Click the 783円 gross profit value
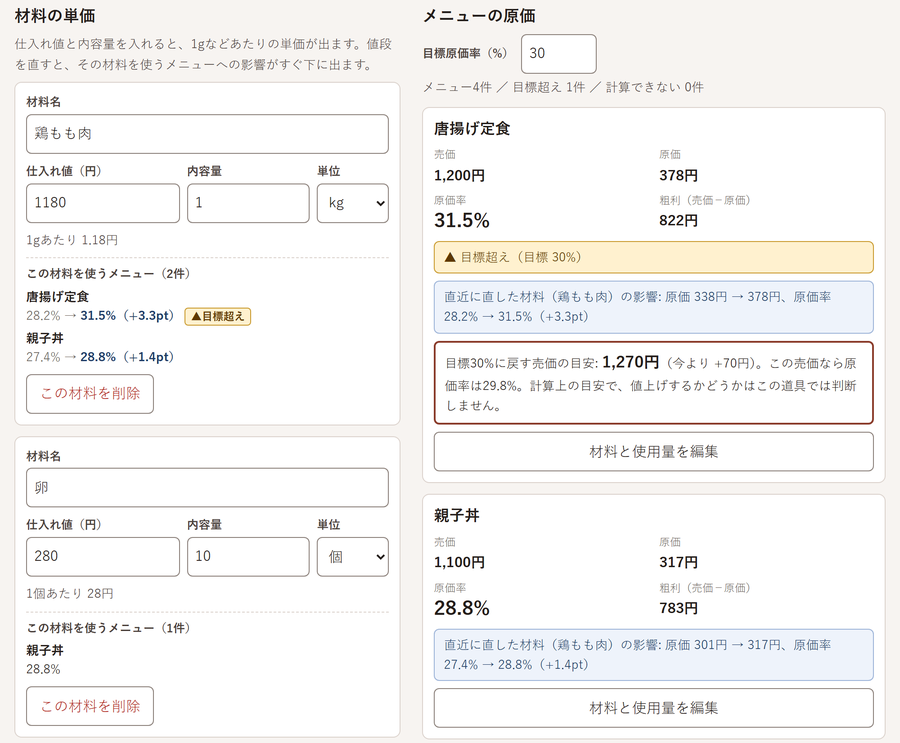The width and height of the screenshot is (900, 743). pyautogui.click(x=678, y=609)
